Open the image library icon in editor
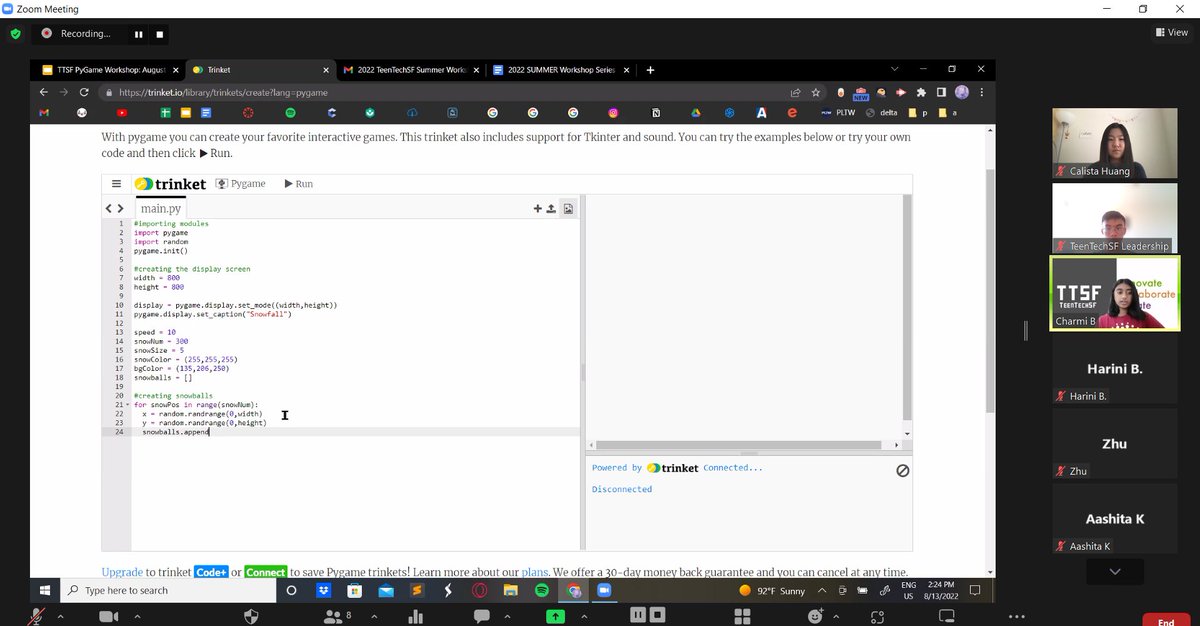 [x=568, y=209]
